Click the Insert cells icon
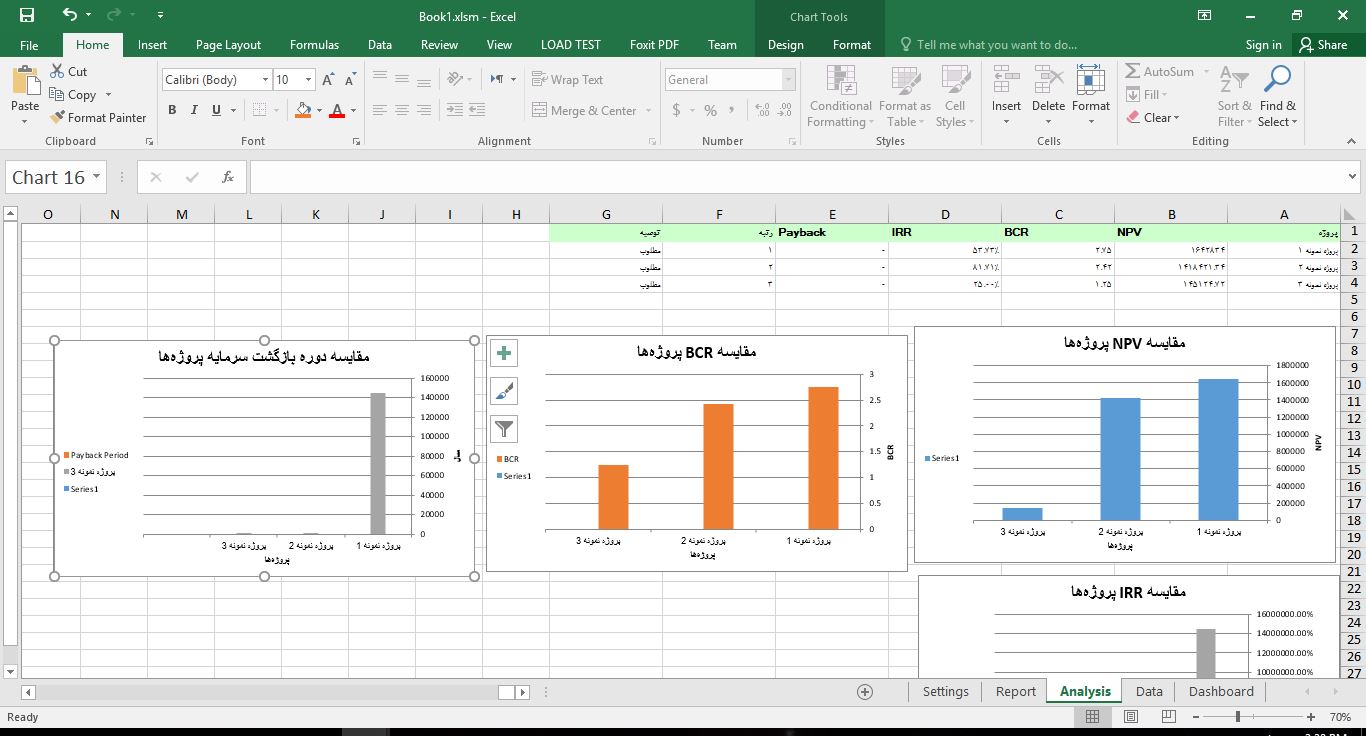 1006,81
